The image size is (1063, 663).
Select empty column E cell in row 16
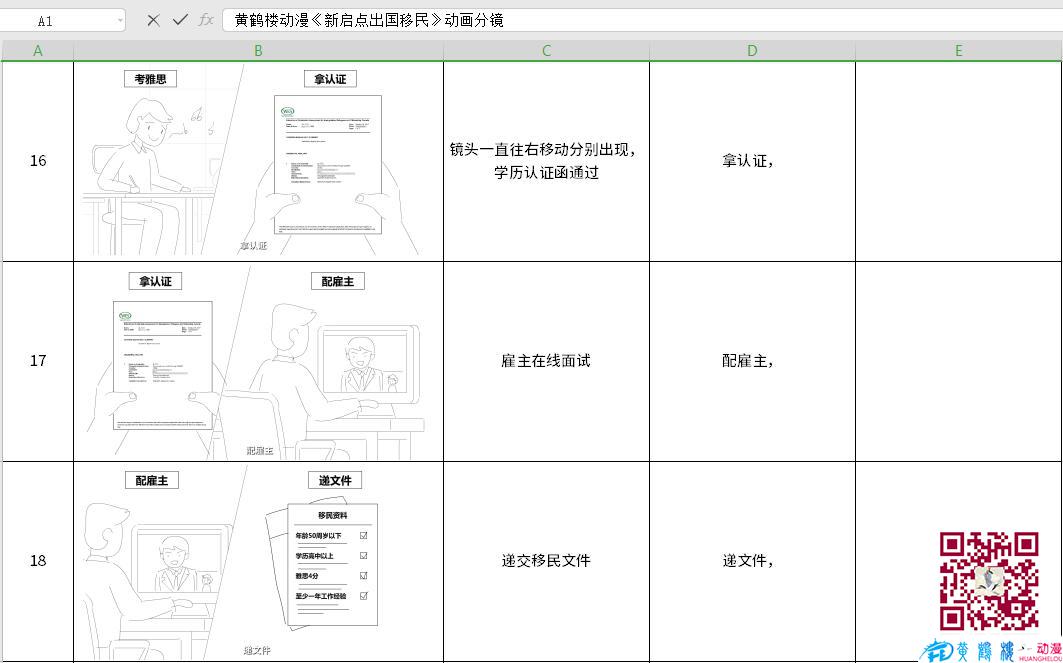click(959, 161)
